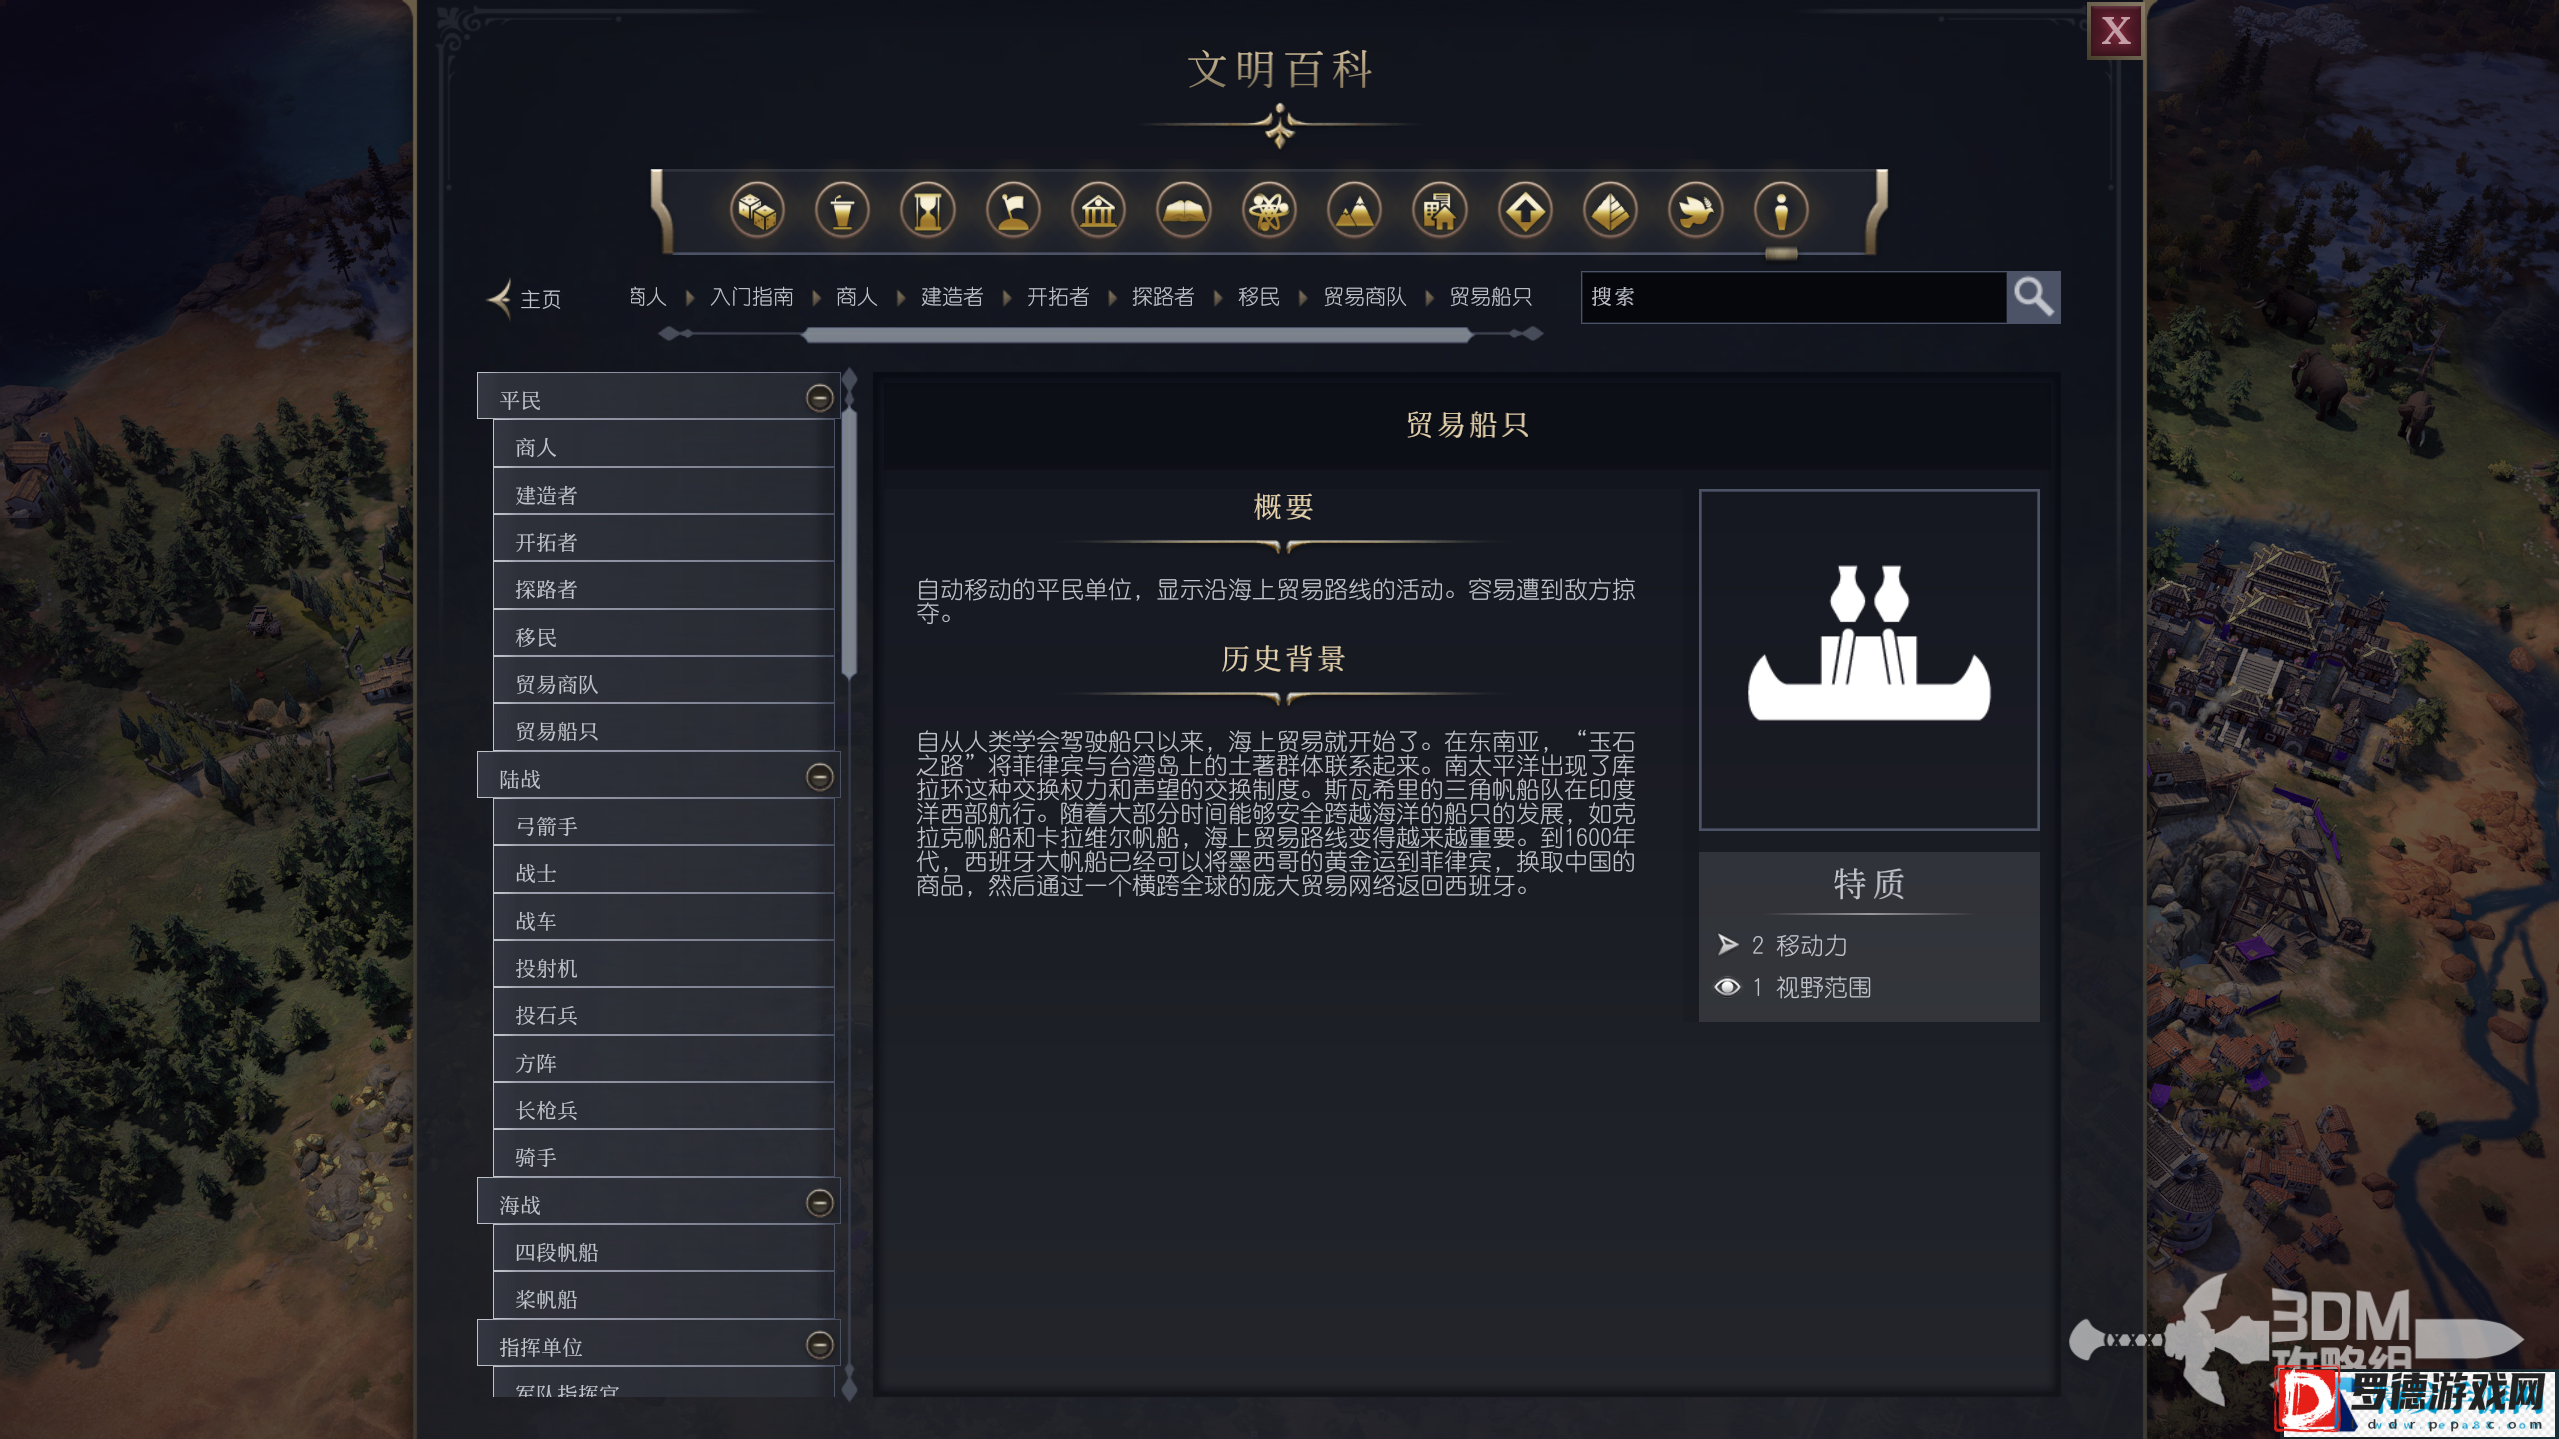The width and height of the screenshot is (2559, 1439).
Task: Open the pyramid wonders category icon
Action: pyautogui.click(x=1610, y=211)
